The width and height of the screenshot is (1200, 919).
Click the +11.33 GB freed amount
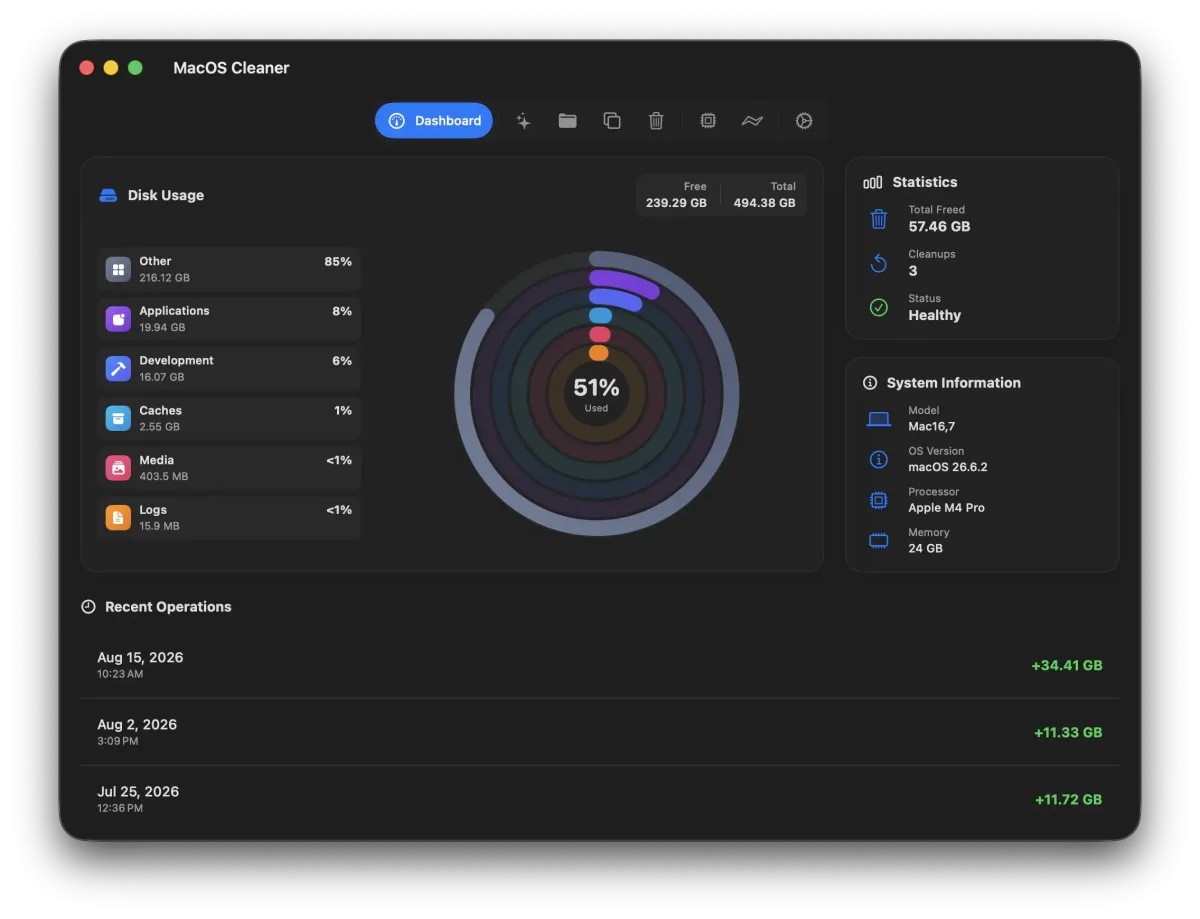point(1068,732)
